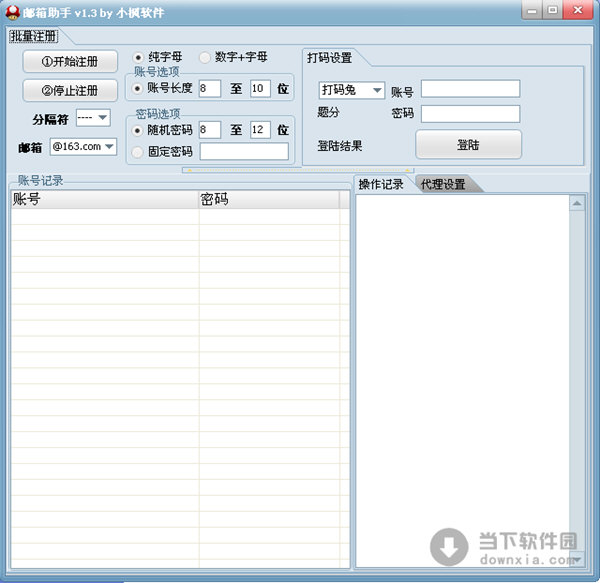This screenshot has width=600, height=583.
Task: Click the 固定密码 text input field
Action: point(244,151)
